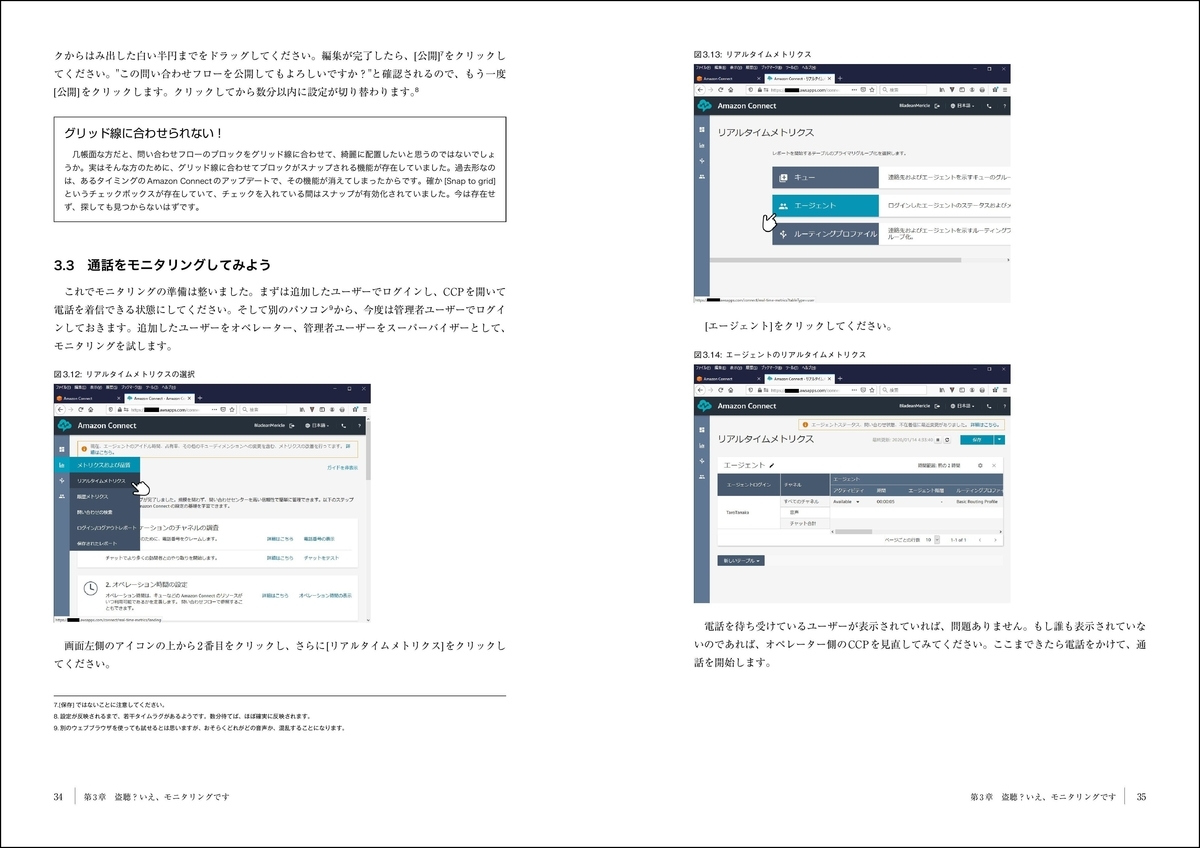Image resolution: width=1200 pixels, height=848 pixels.
Task: Switch to first Amazon Connect tab in figure 3.13
Action: pos(729,78)
